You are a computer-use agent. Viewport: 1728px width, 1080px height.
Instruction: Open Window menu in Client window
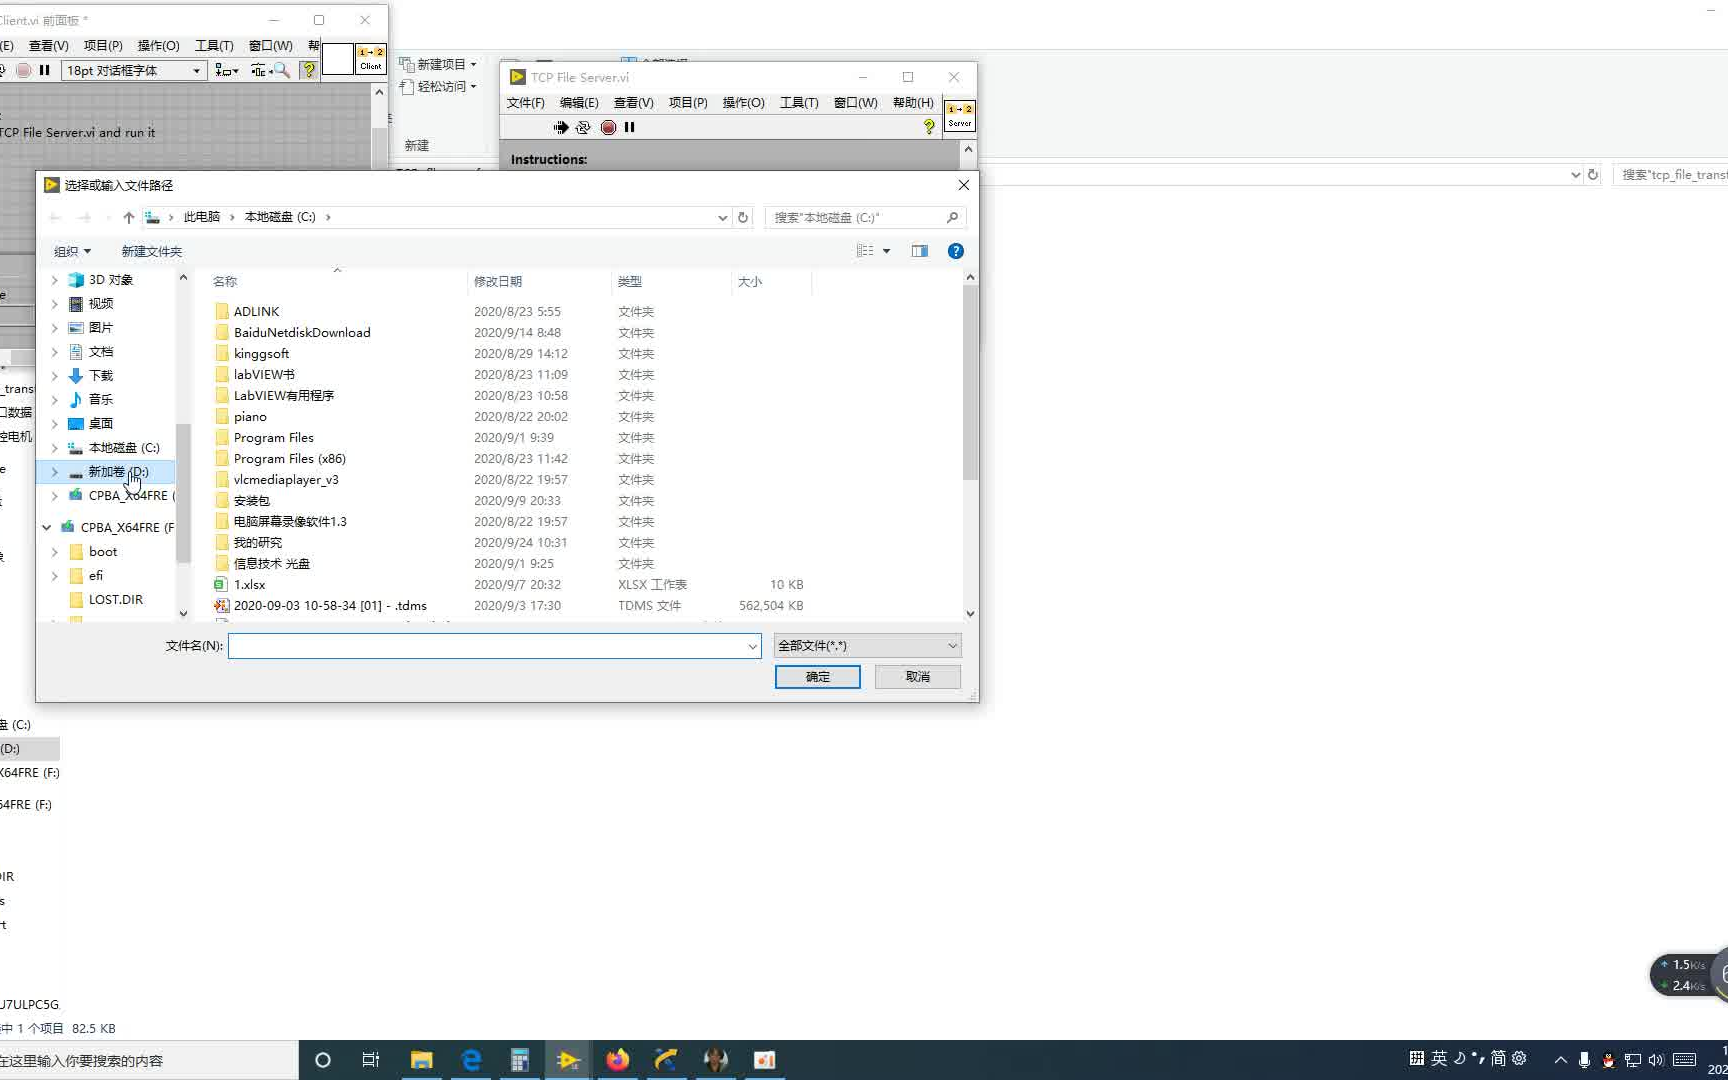pyautogui.click(x=270, y=46)
